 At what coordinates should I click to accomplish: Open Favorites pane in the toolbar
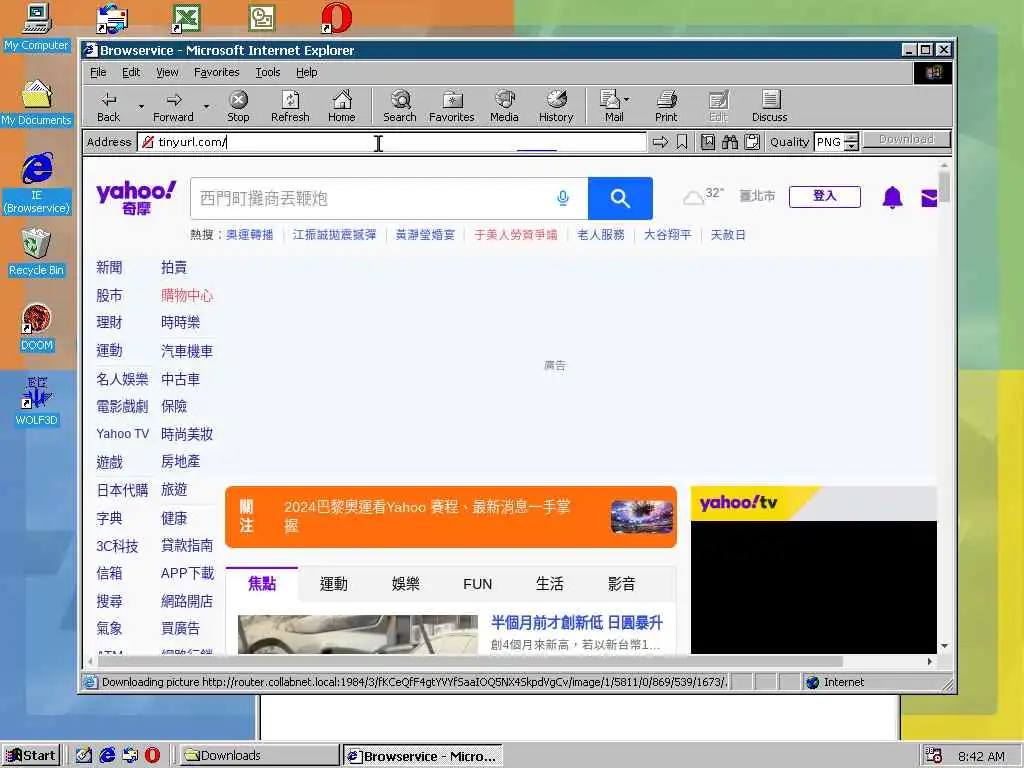coord(451,106)
